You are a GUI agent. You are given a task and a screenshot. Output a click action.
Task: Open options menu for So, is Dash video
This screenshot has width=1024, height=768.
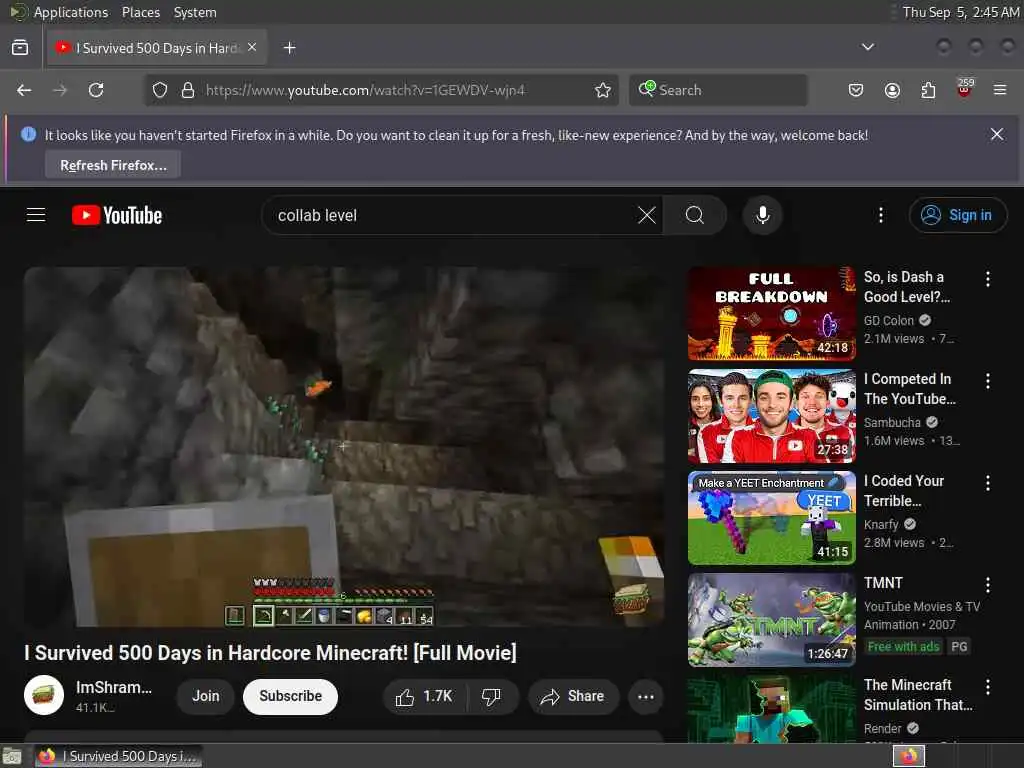[x=987, y=279]
